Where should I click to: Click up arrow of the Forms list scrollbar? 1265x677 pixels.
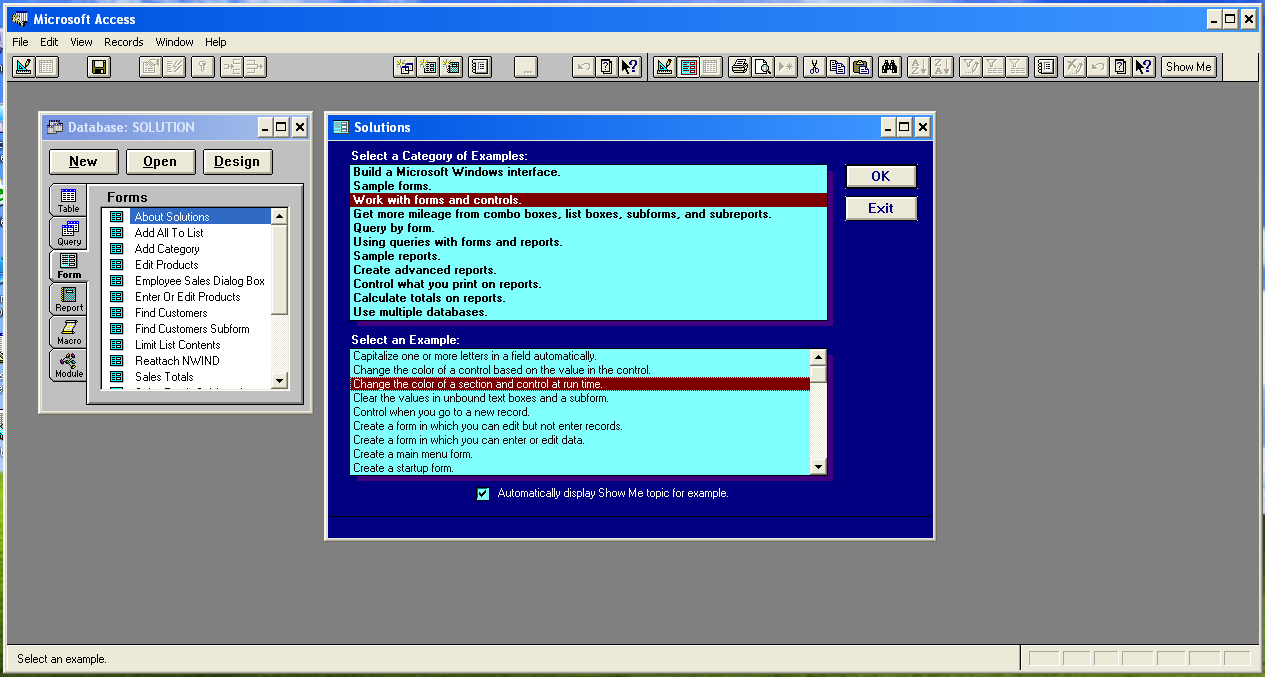pos(279,216)
